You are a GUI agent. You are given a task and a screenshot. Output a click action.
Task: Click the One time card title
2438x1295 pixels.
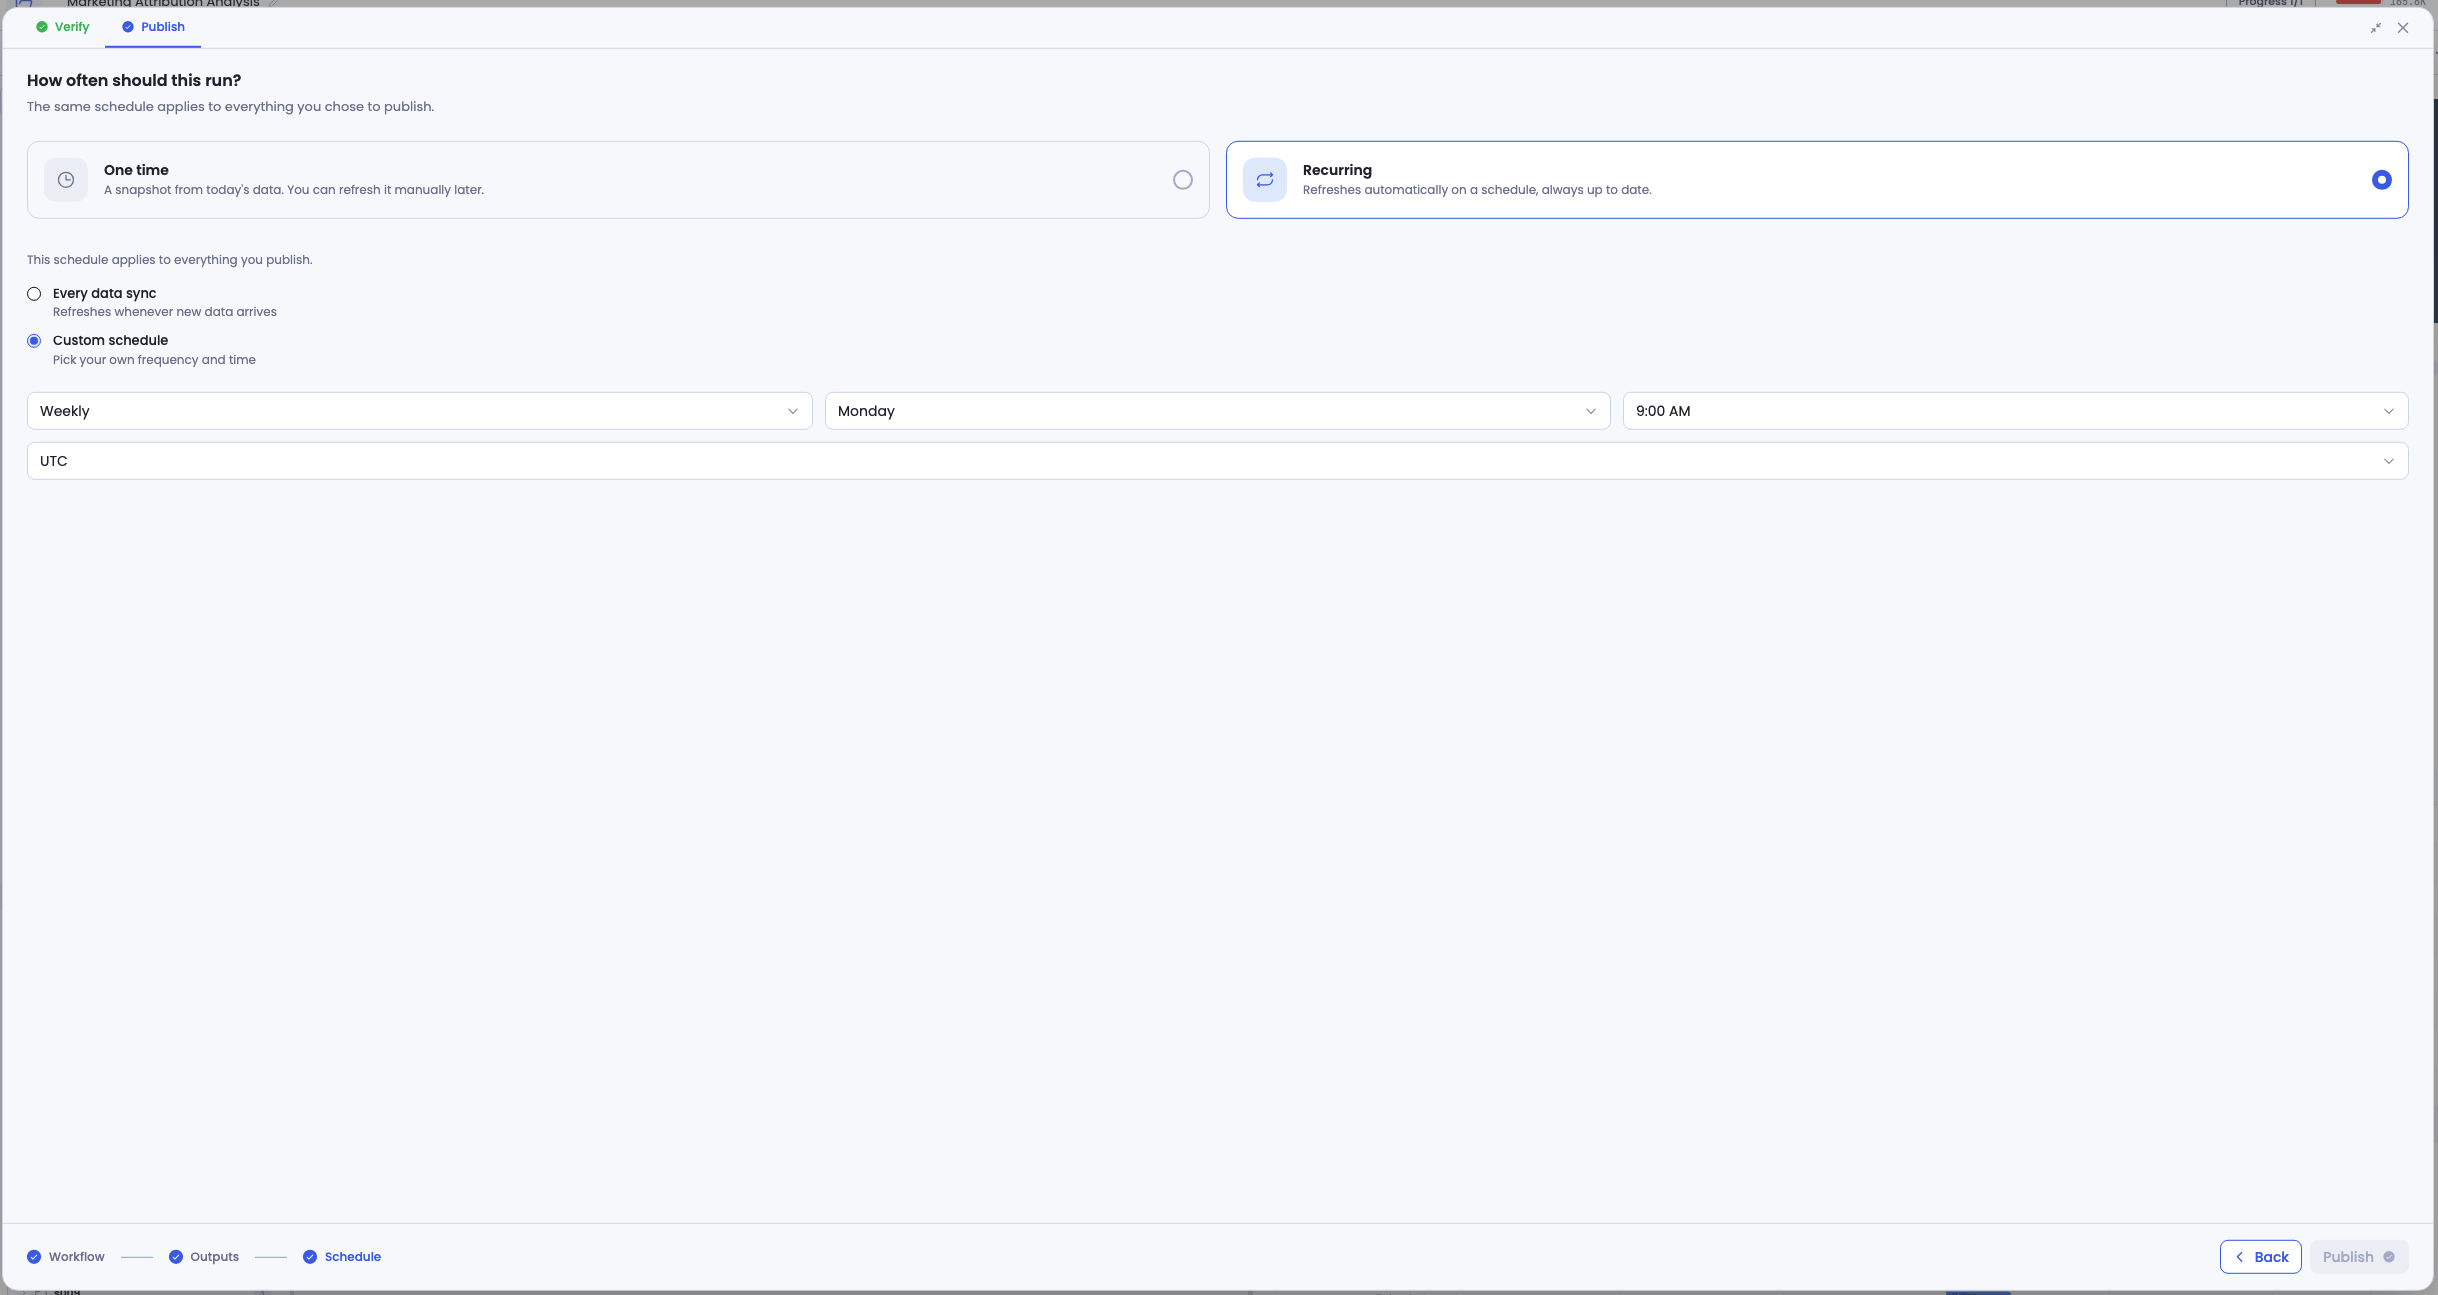[136, 170]
